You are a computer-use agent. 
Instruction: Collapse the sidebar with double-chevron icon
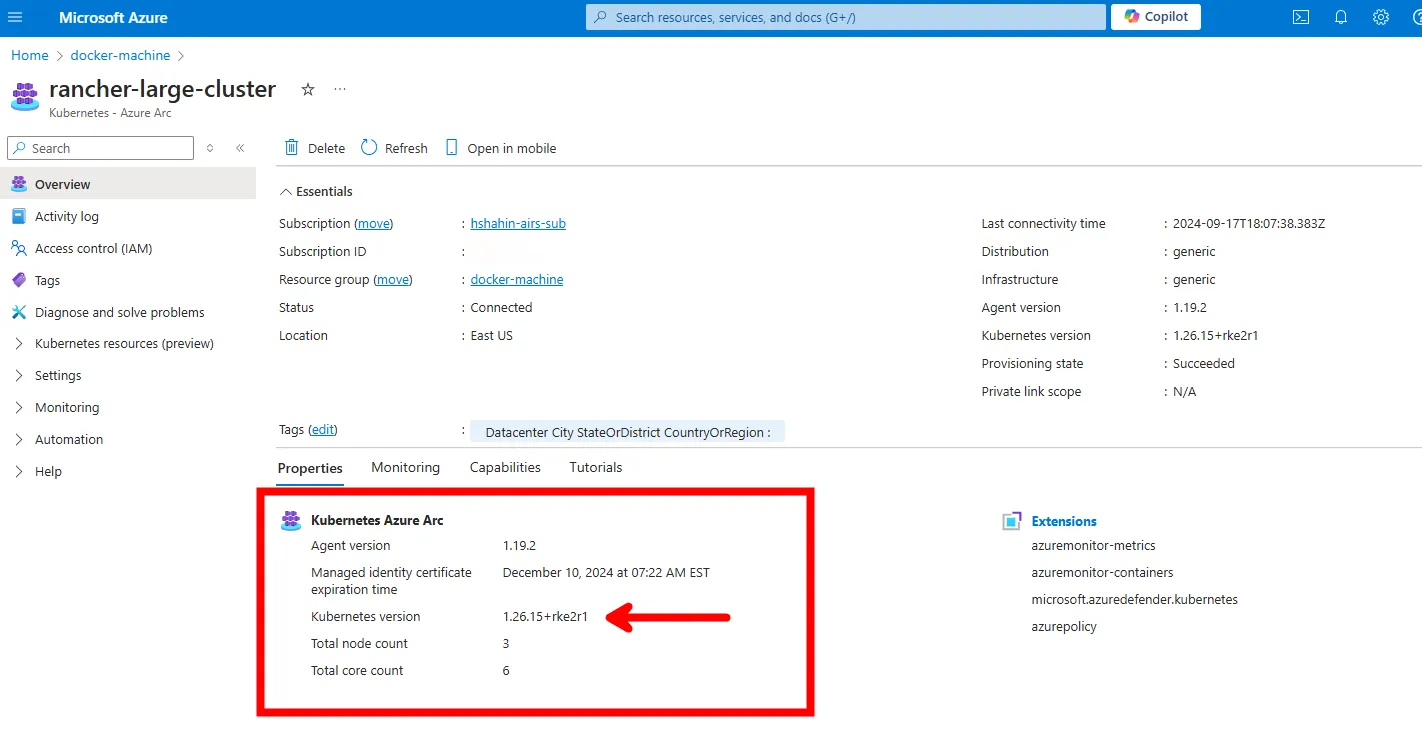coord(240,148)
